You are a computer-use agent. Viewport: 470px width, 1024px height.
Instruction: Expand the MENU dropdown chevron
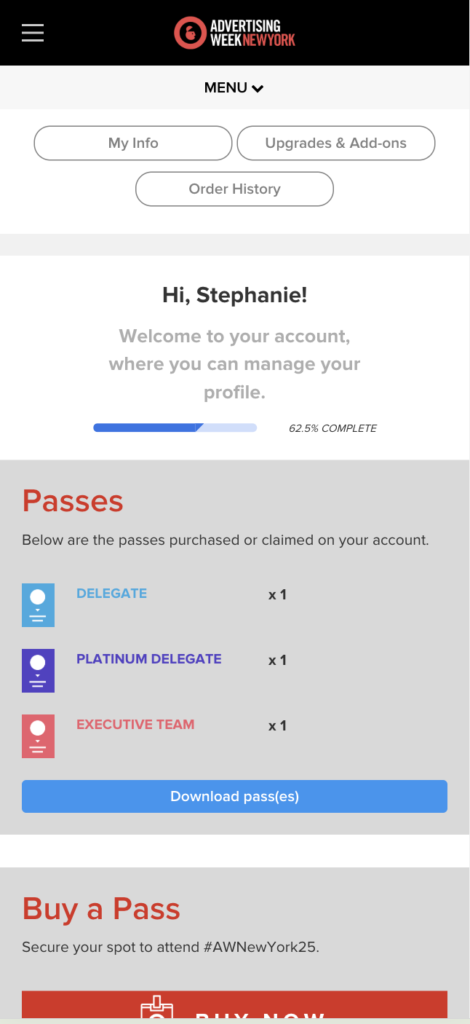[258, 88]
